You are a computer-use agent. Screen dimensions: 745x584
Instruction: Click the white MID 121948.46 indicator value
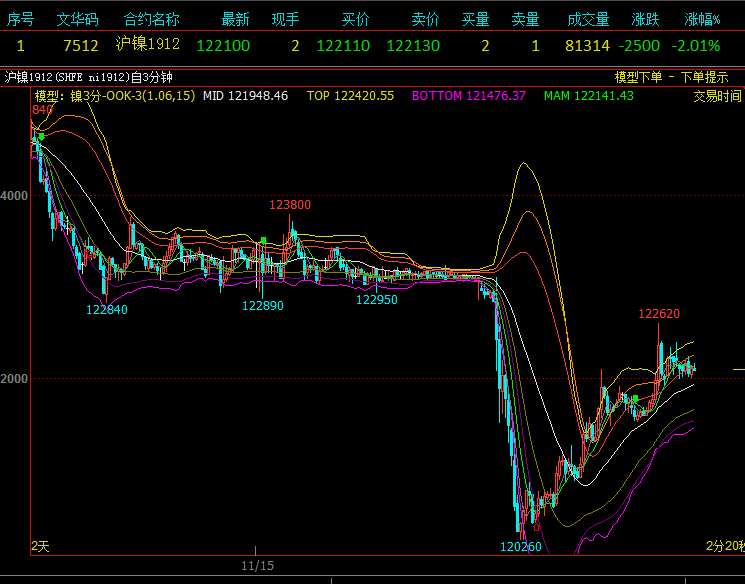click(245, 96)
